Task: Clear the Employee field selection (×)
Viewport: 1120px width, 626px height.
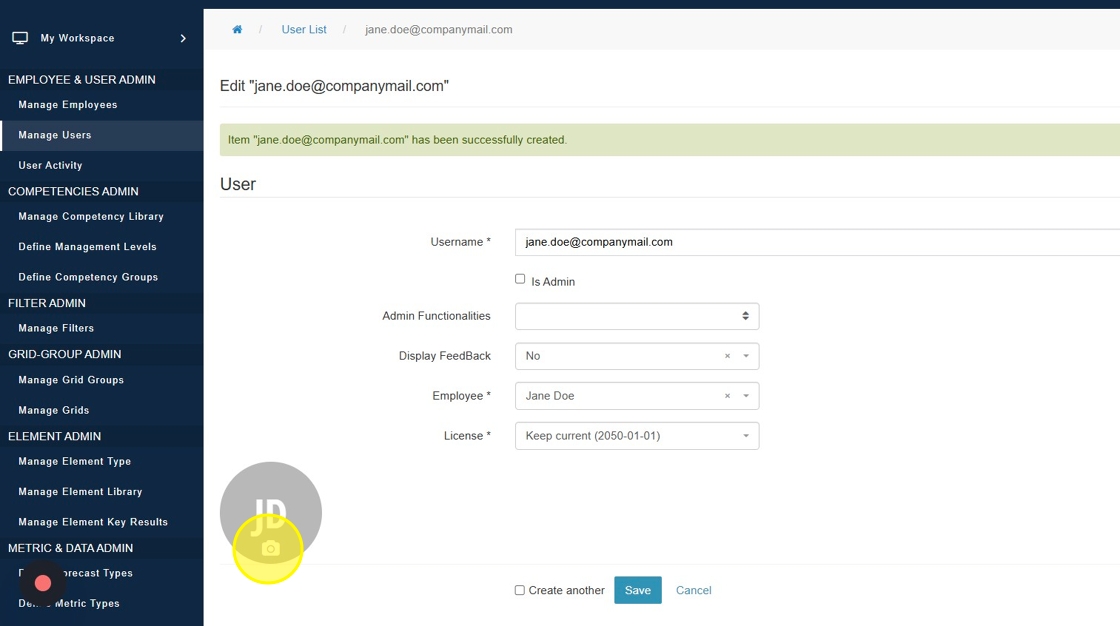Action: coord(727,396)
